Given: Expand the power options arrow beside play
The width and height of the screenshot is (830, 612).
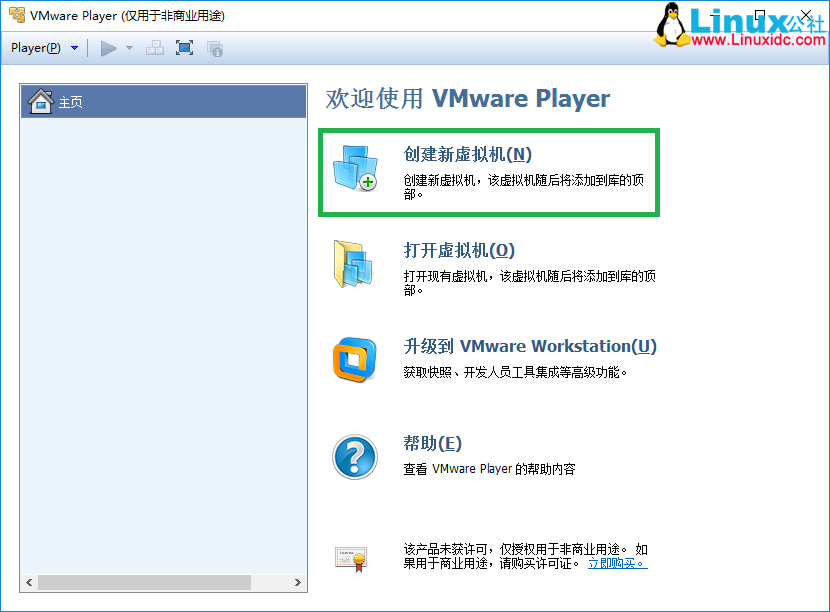Looking at the screenshot, I should tap(129, 48).
